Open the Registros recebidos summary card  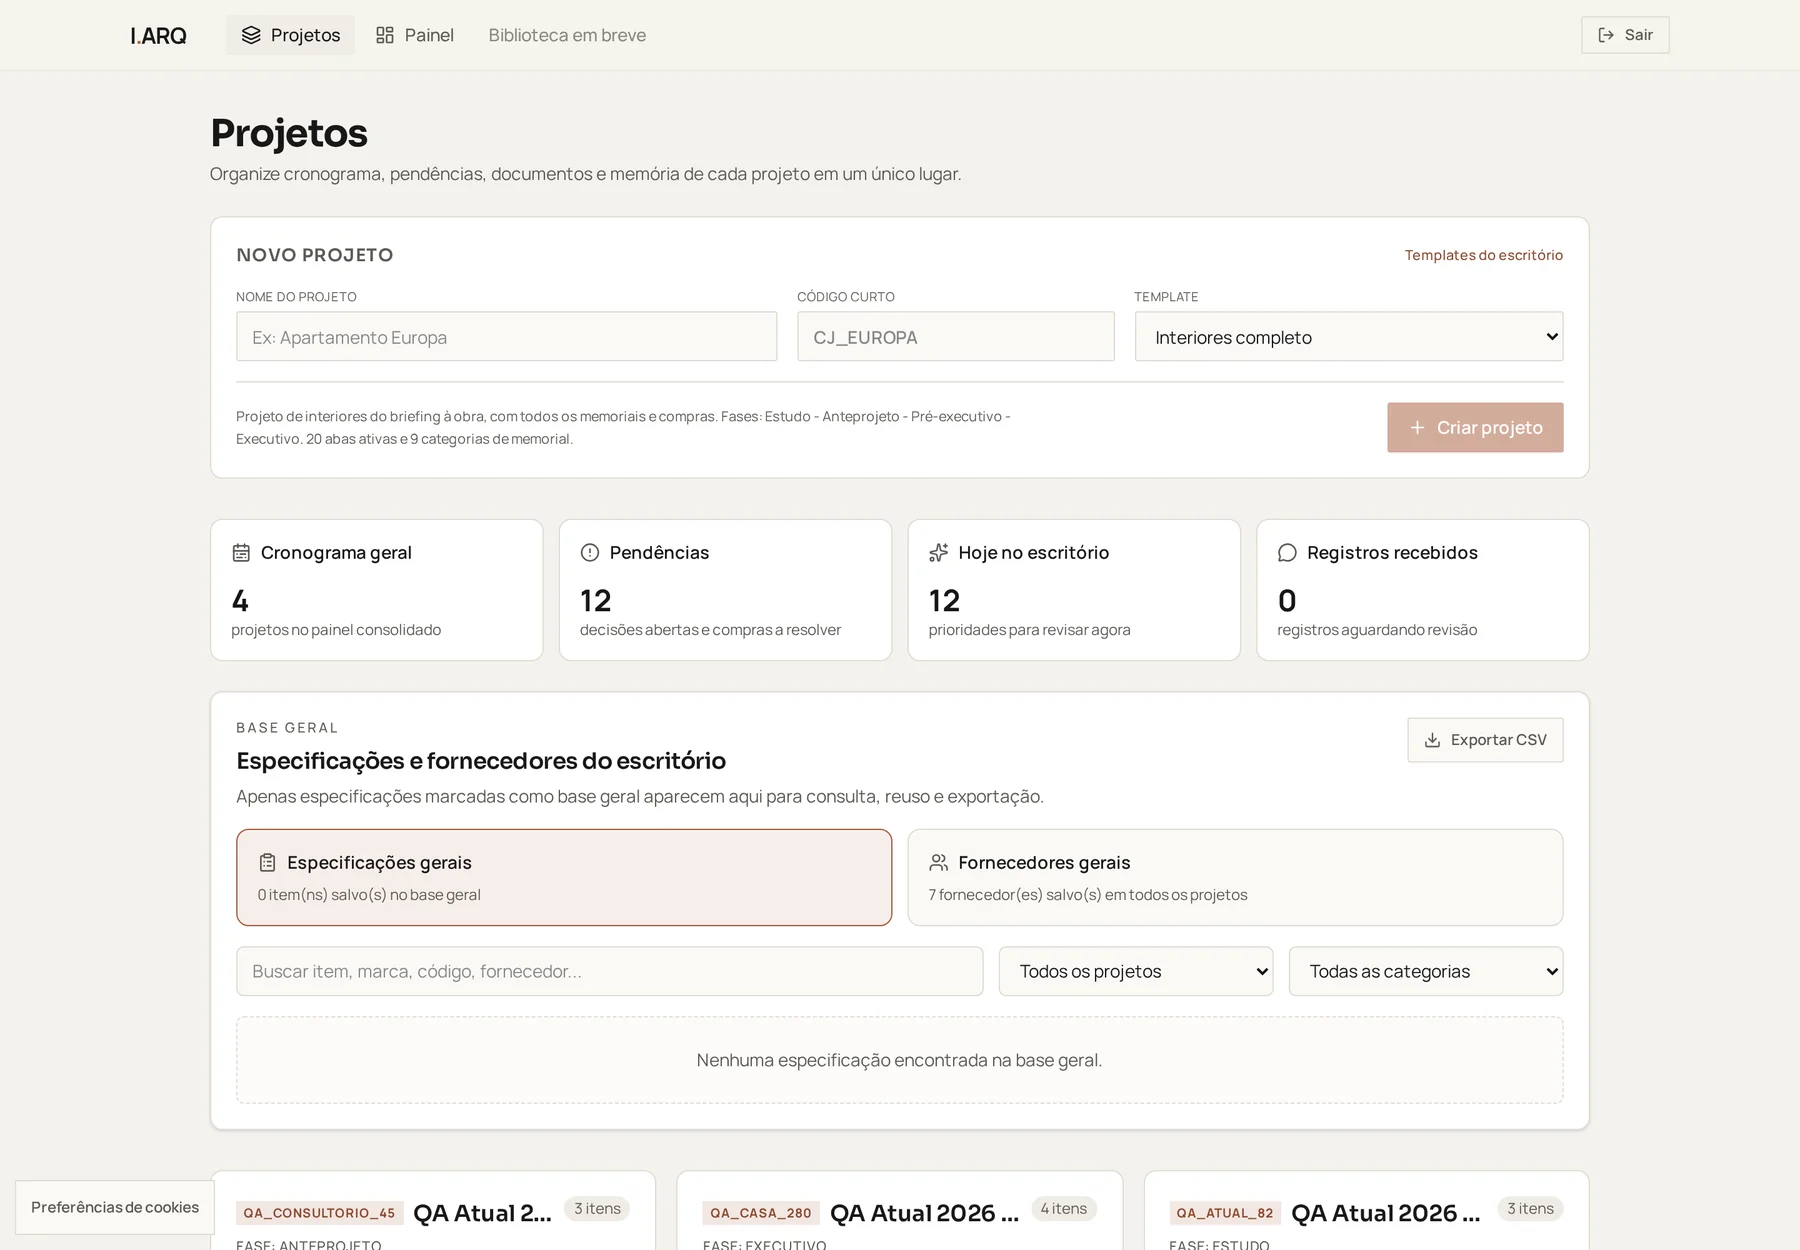click(1423, 590)
